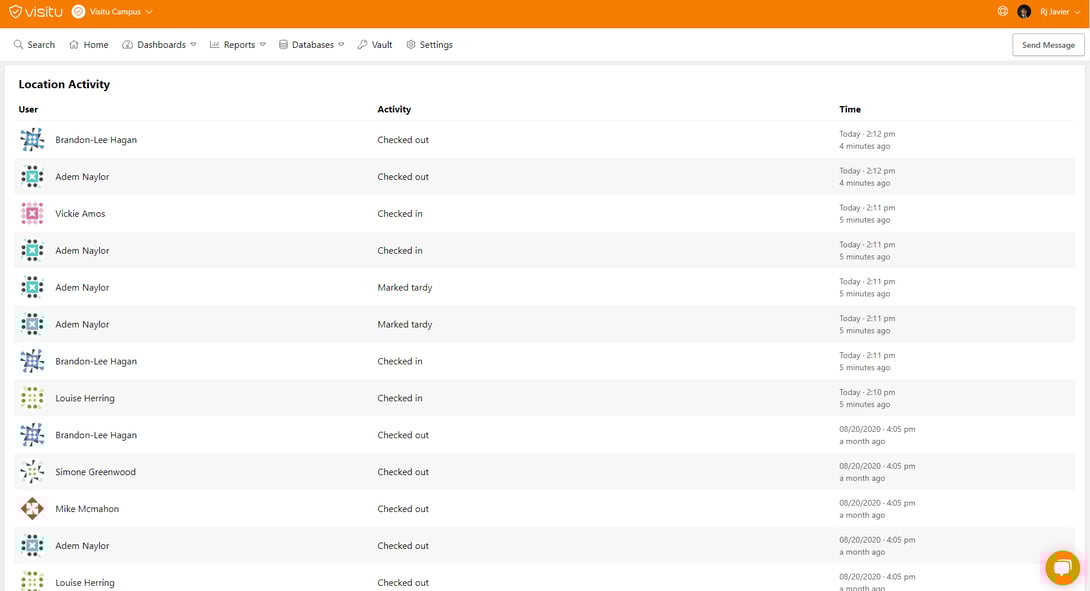Screen dimensions: 1090x591
Task: Open Search from the navigation bar
Action: click(34, 45)
